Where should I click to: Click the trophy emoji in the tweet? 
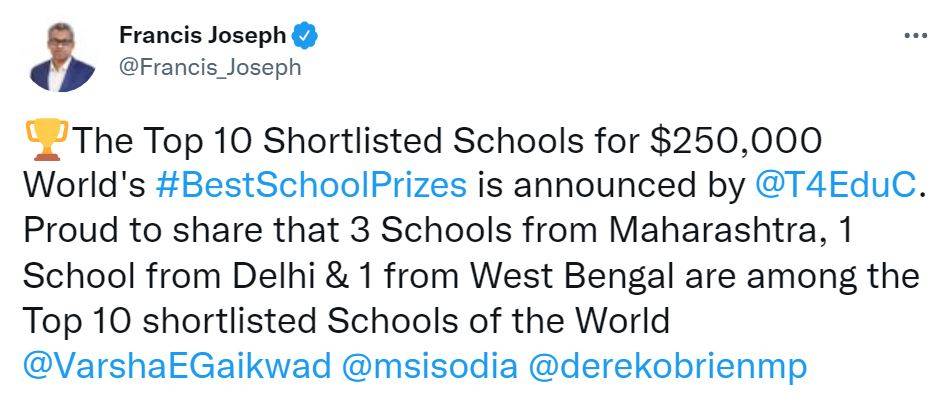click(x=44, y=138)
